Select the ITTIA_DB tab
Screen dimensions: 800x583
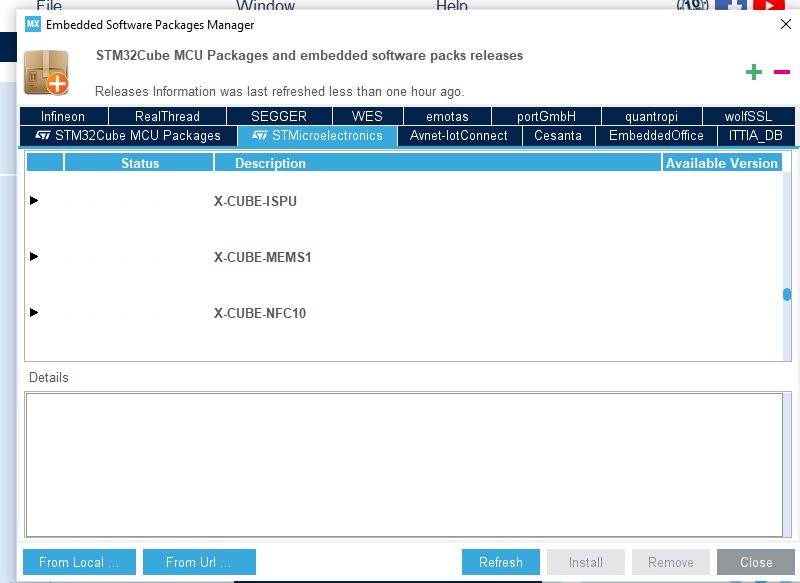756,136
